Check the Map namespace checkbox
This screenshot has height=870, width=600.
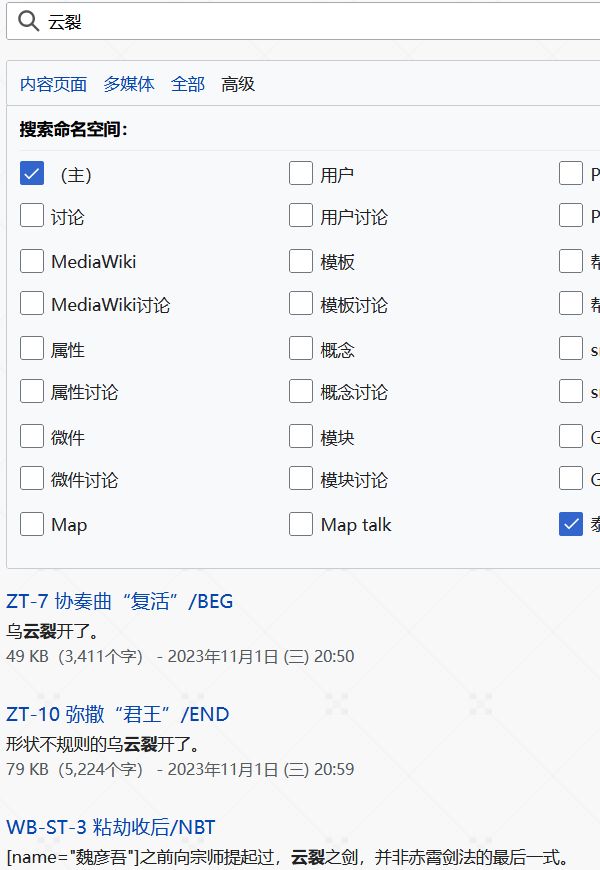pos(31,523)
